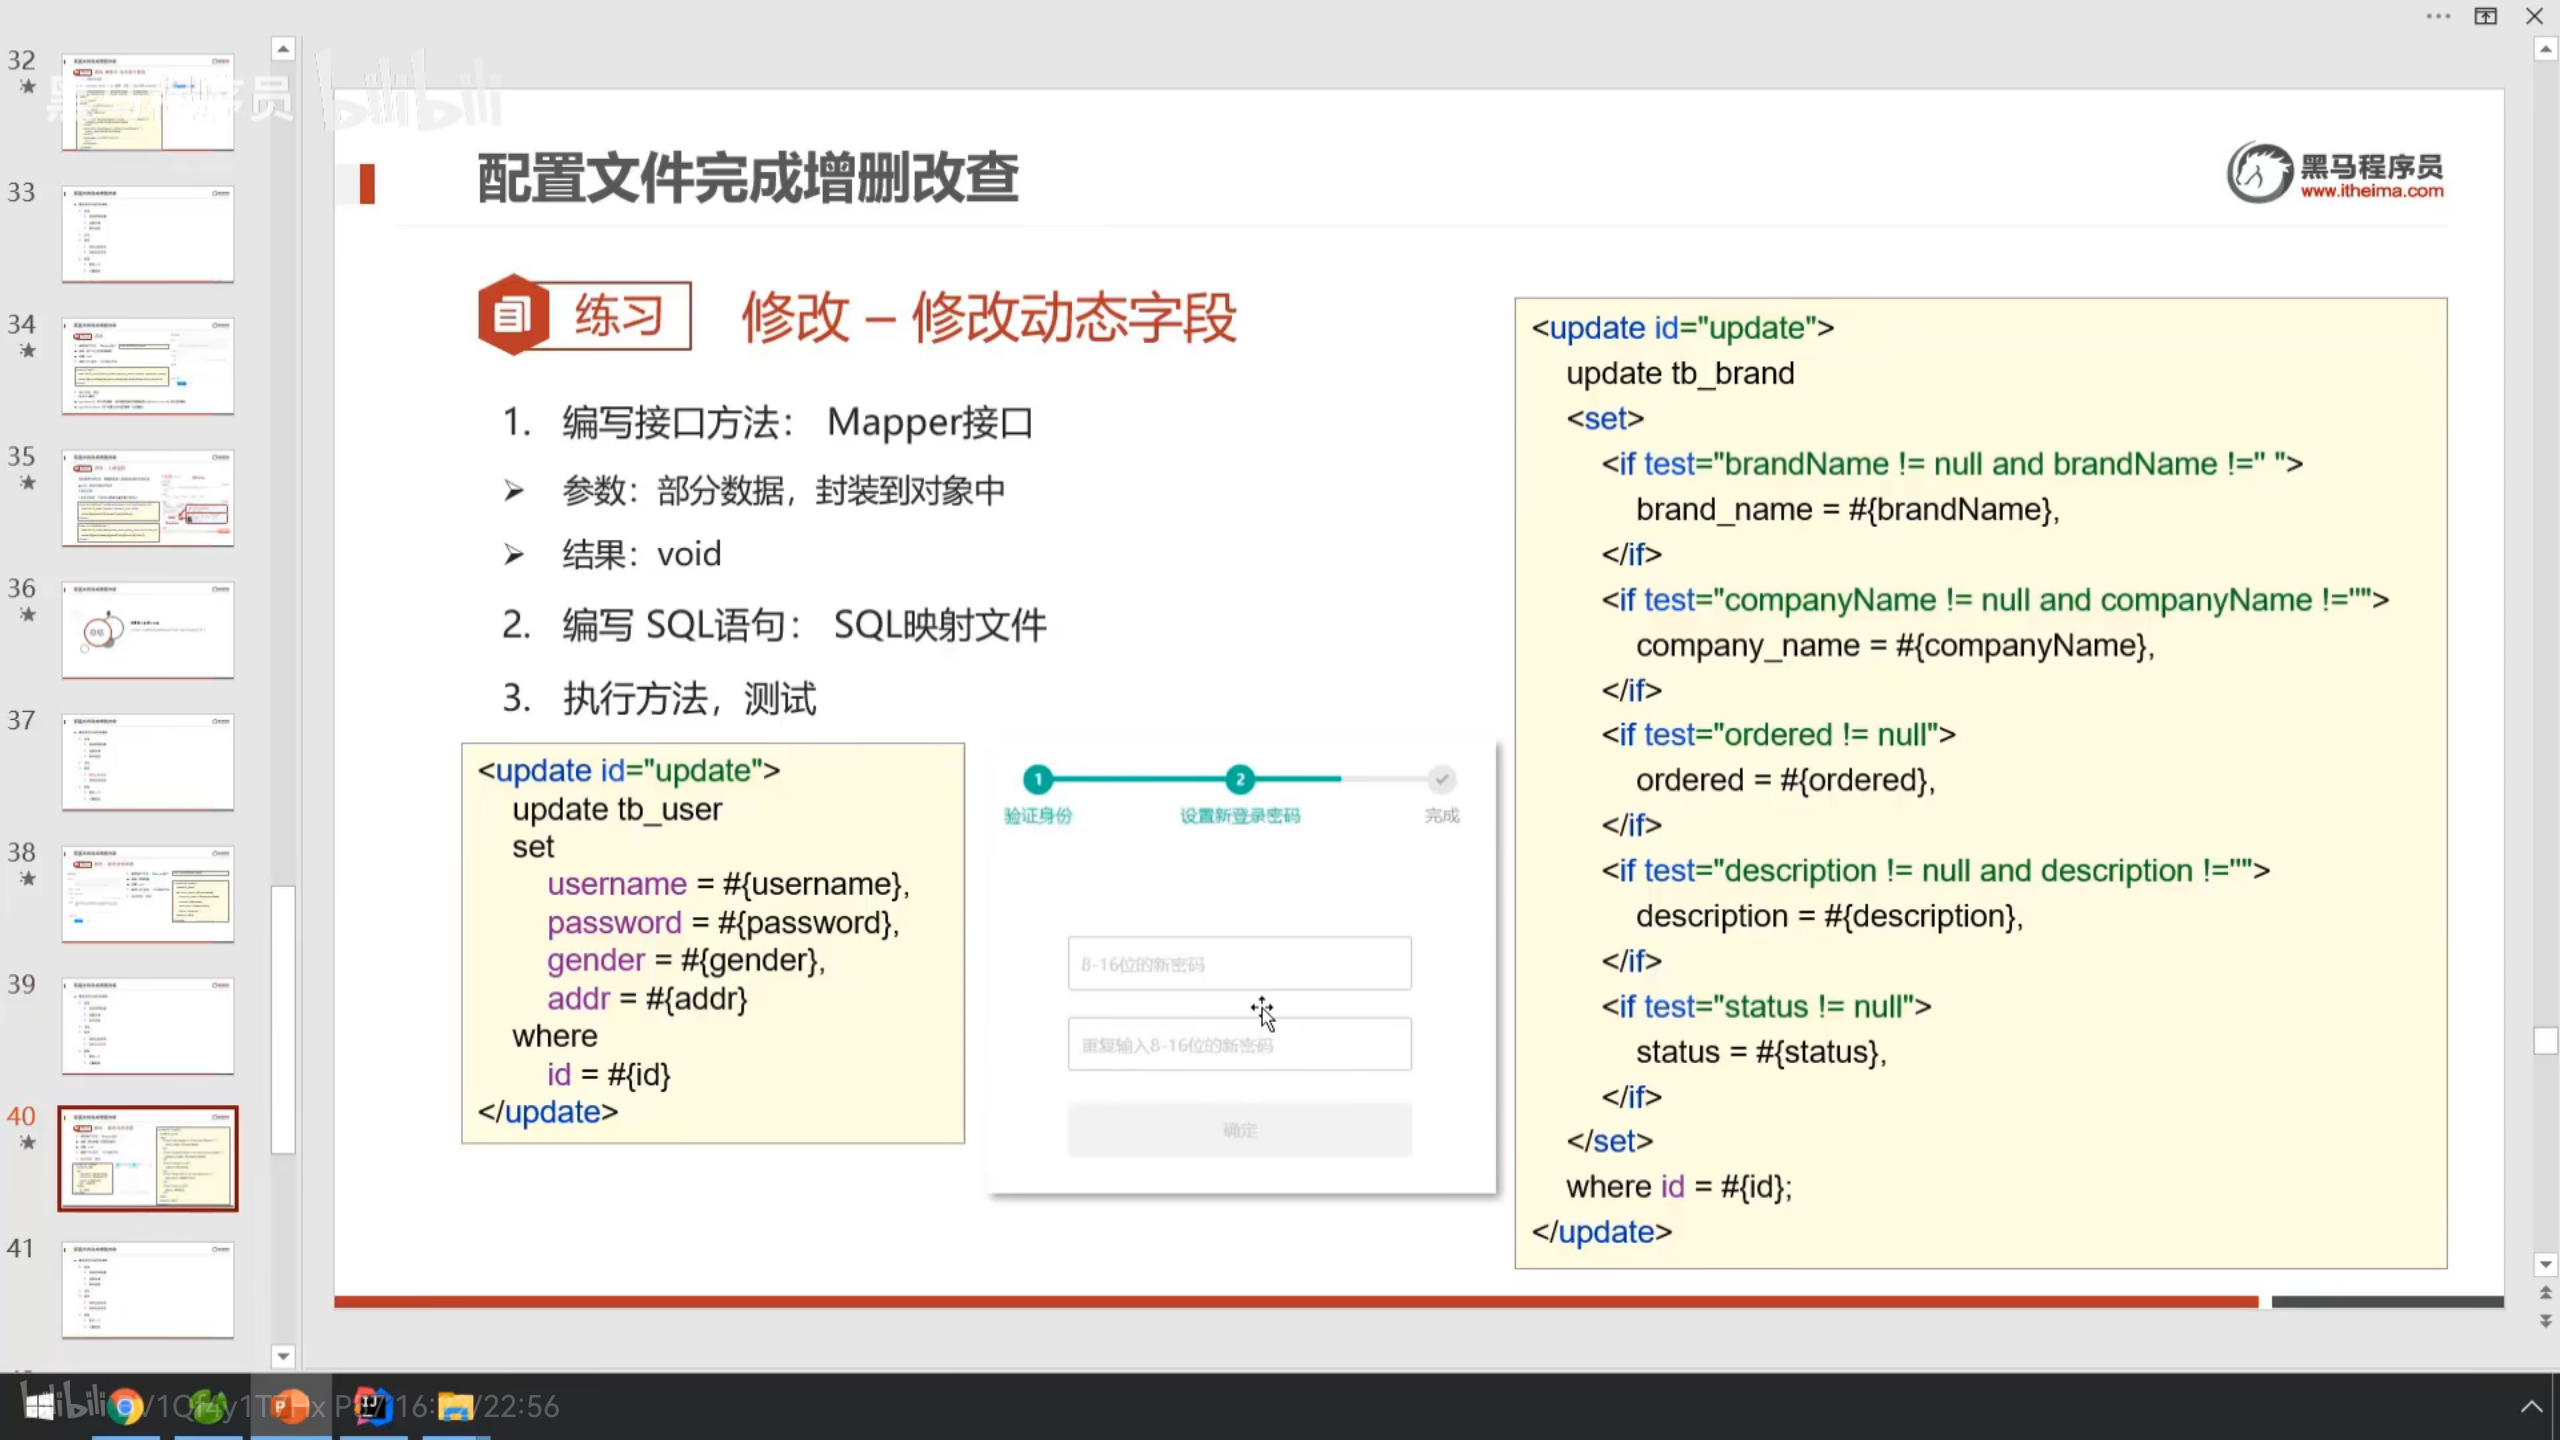This screenshot has height=1440, width=2560.
Task: Click the www.itheima.com link text
Action: coord(2371,191)
